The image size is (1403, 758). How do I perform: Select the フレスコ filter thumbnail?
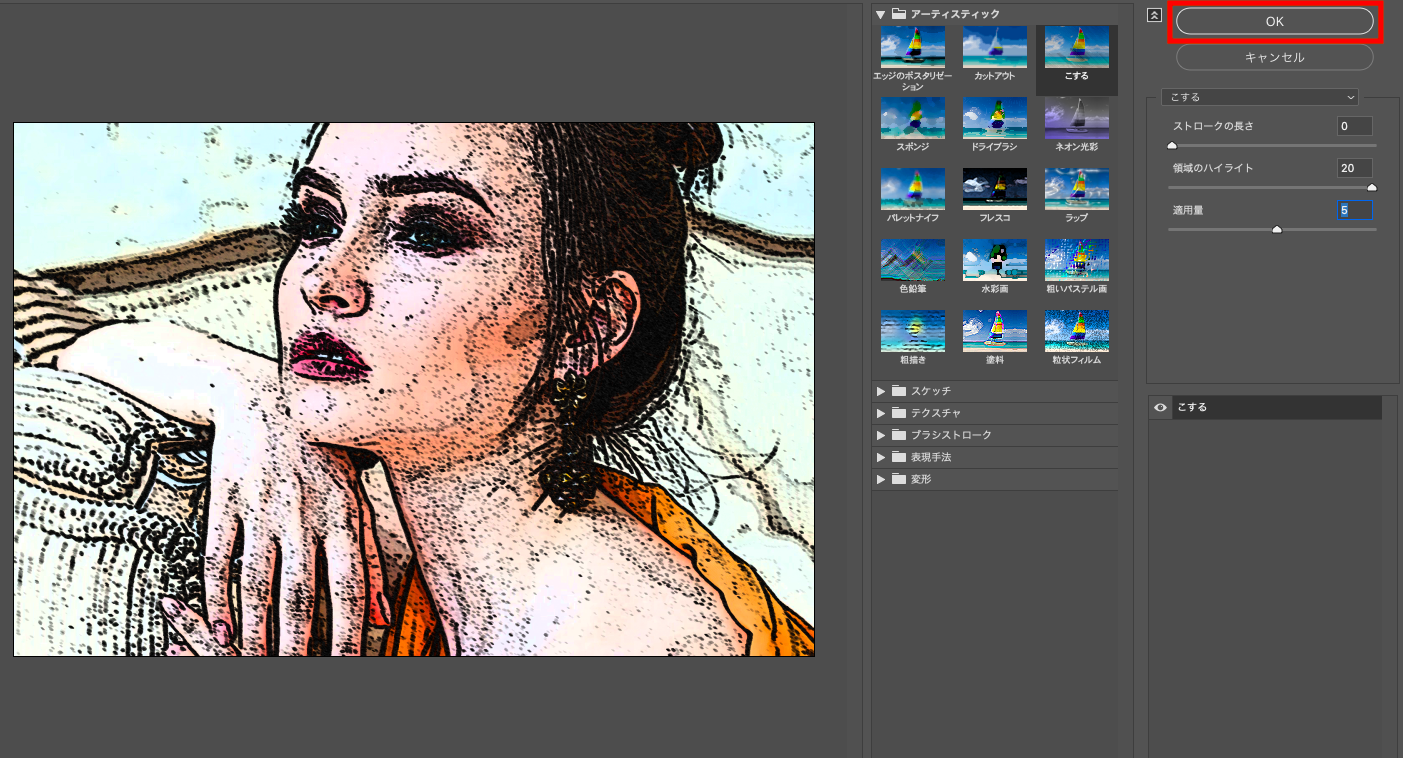click(x=994, y=189)
